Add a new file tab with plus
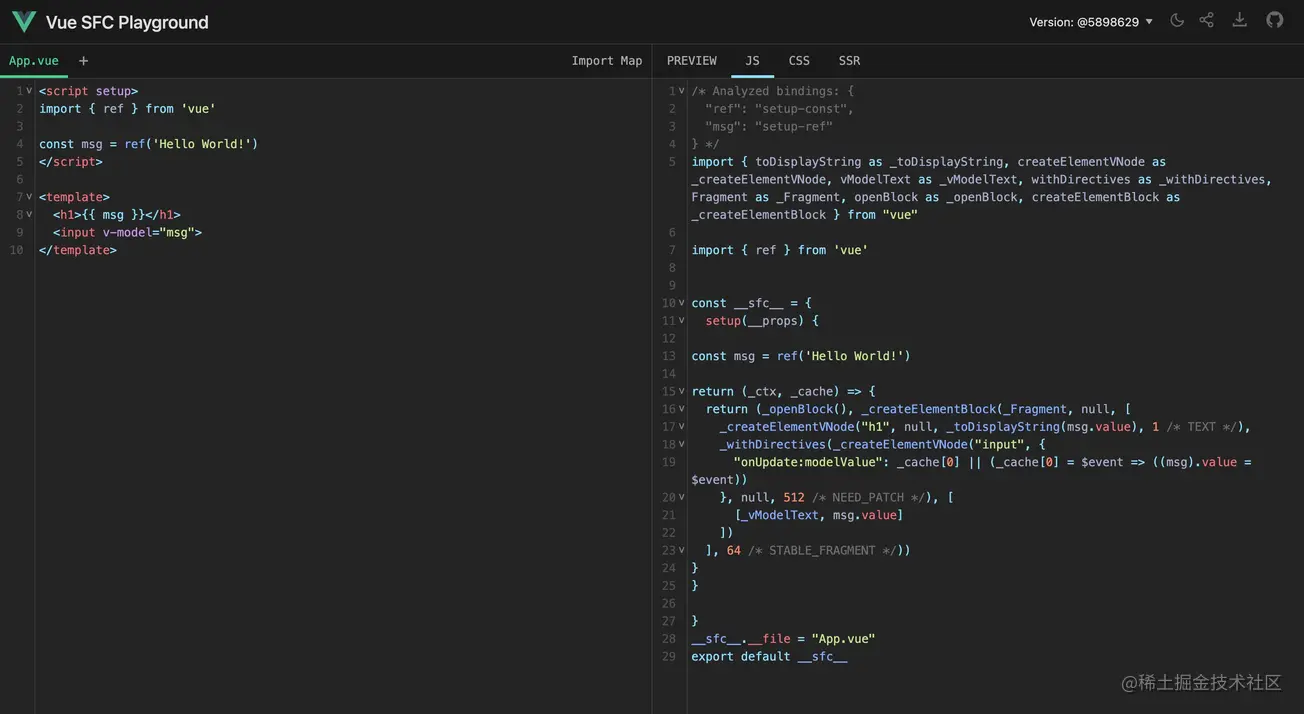The height and width of the screenshot is (714, 1304). click(x=83, y=61)
